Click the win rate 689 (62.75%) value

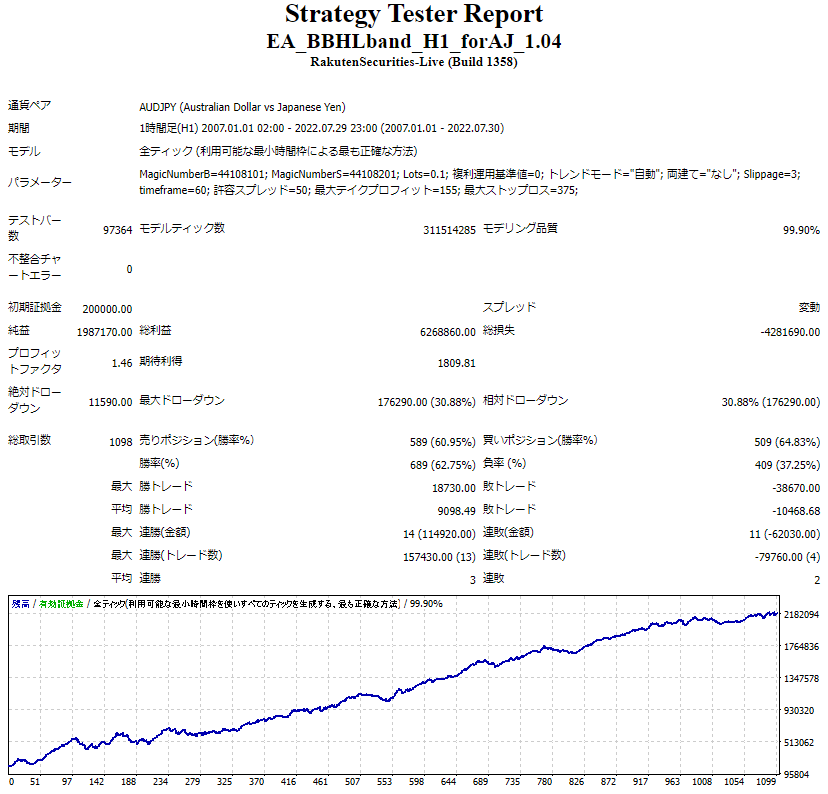click(443, 465)
